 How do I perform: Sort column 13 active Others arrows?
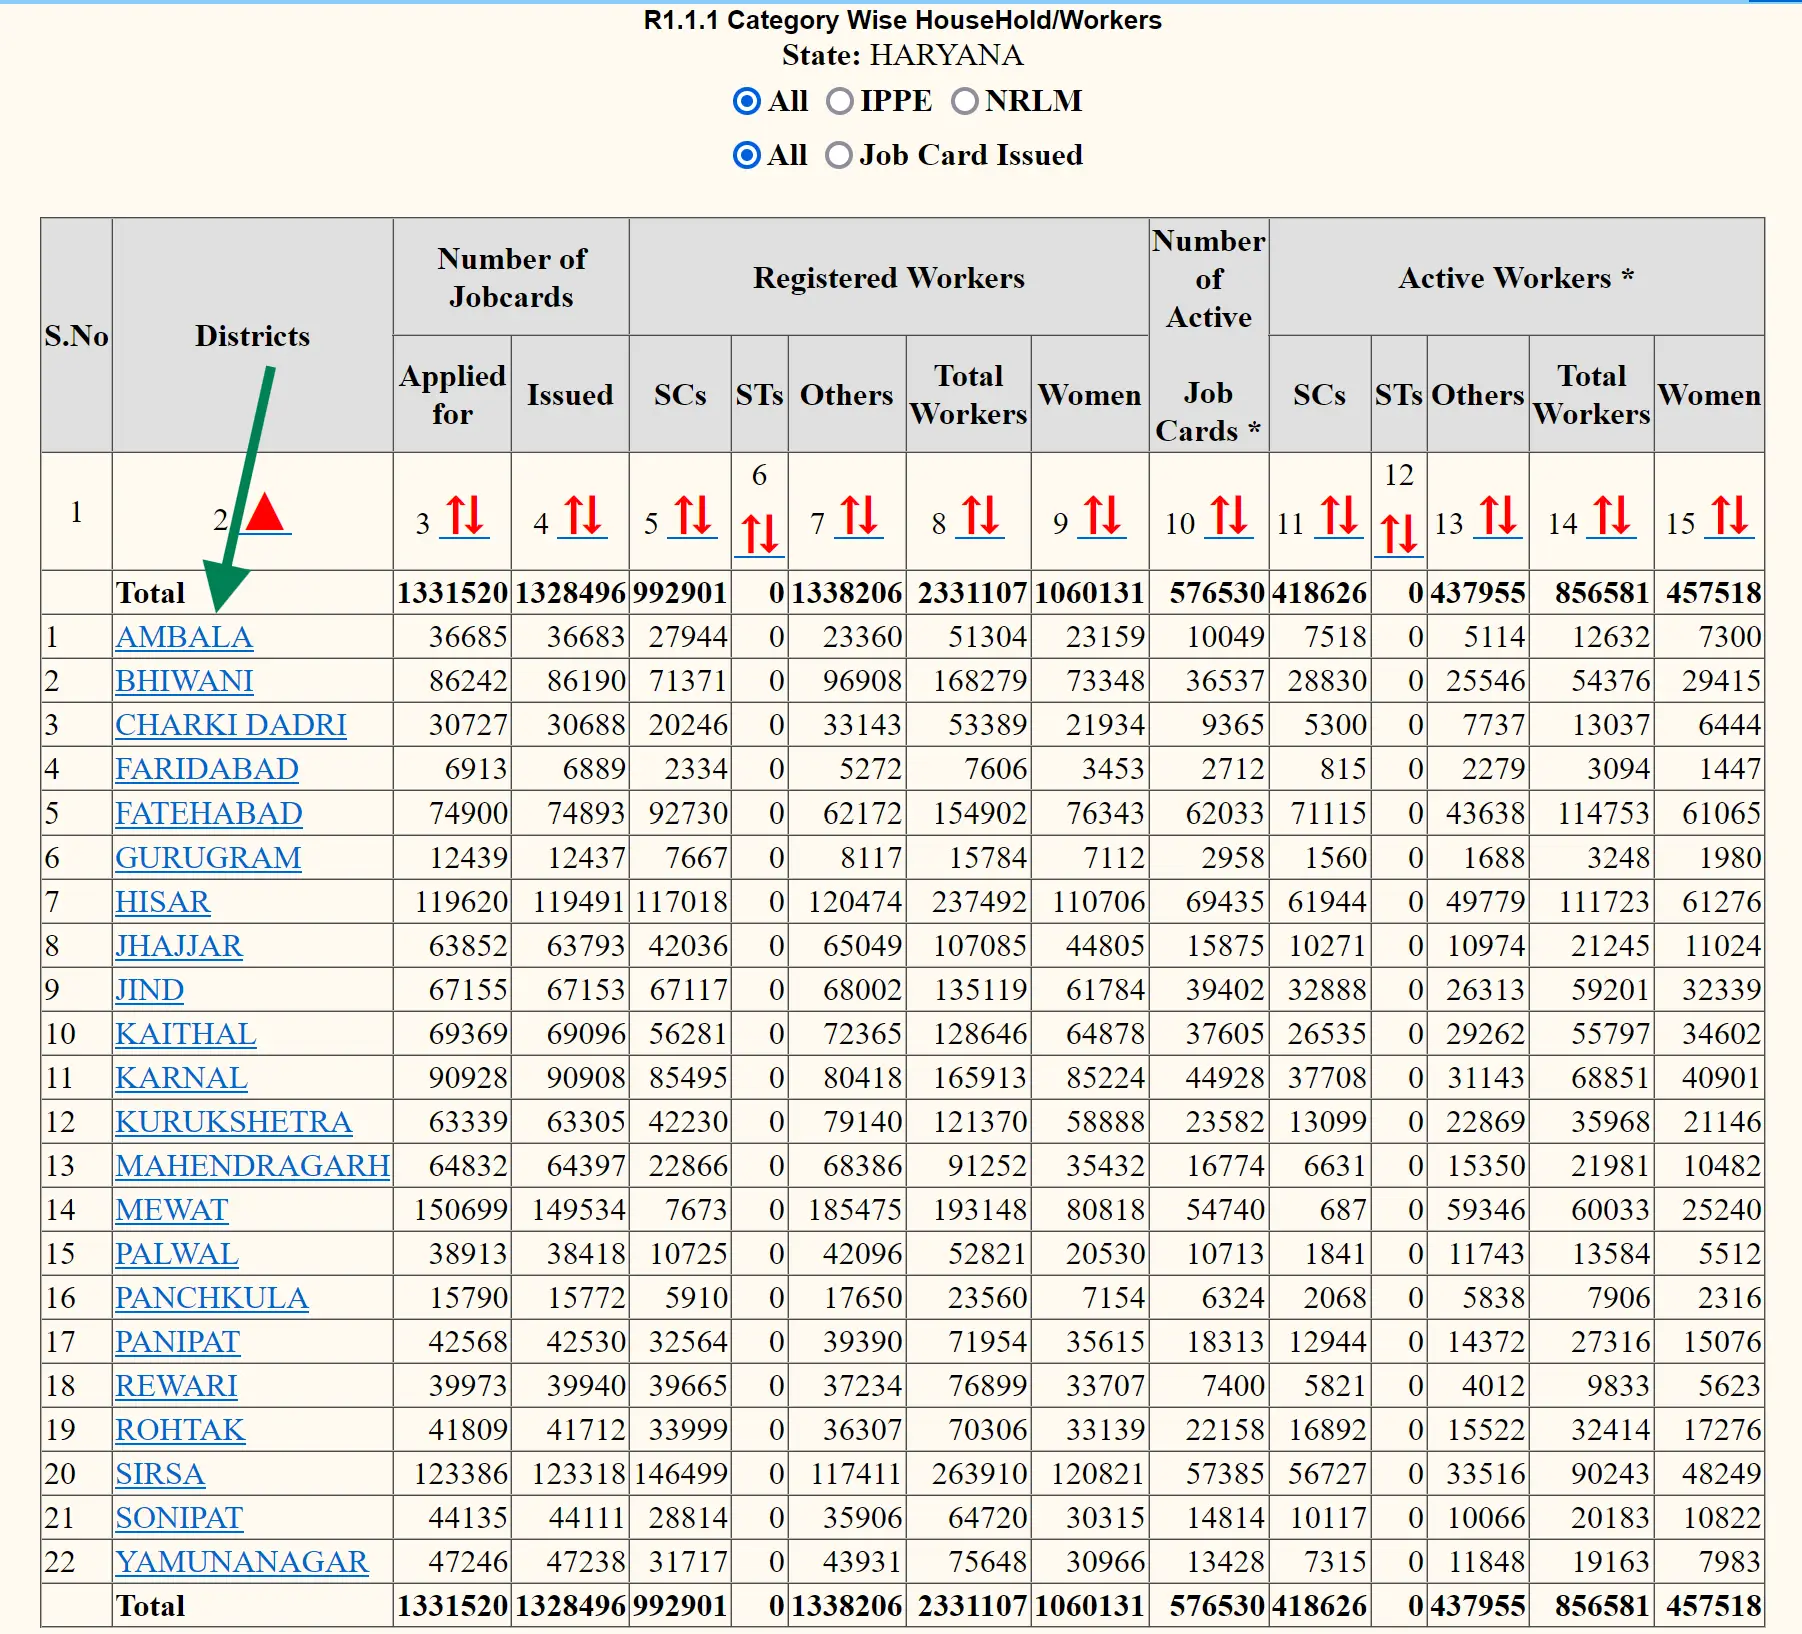[x=1498, y=516]
